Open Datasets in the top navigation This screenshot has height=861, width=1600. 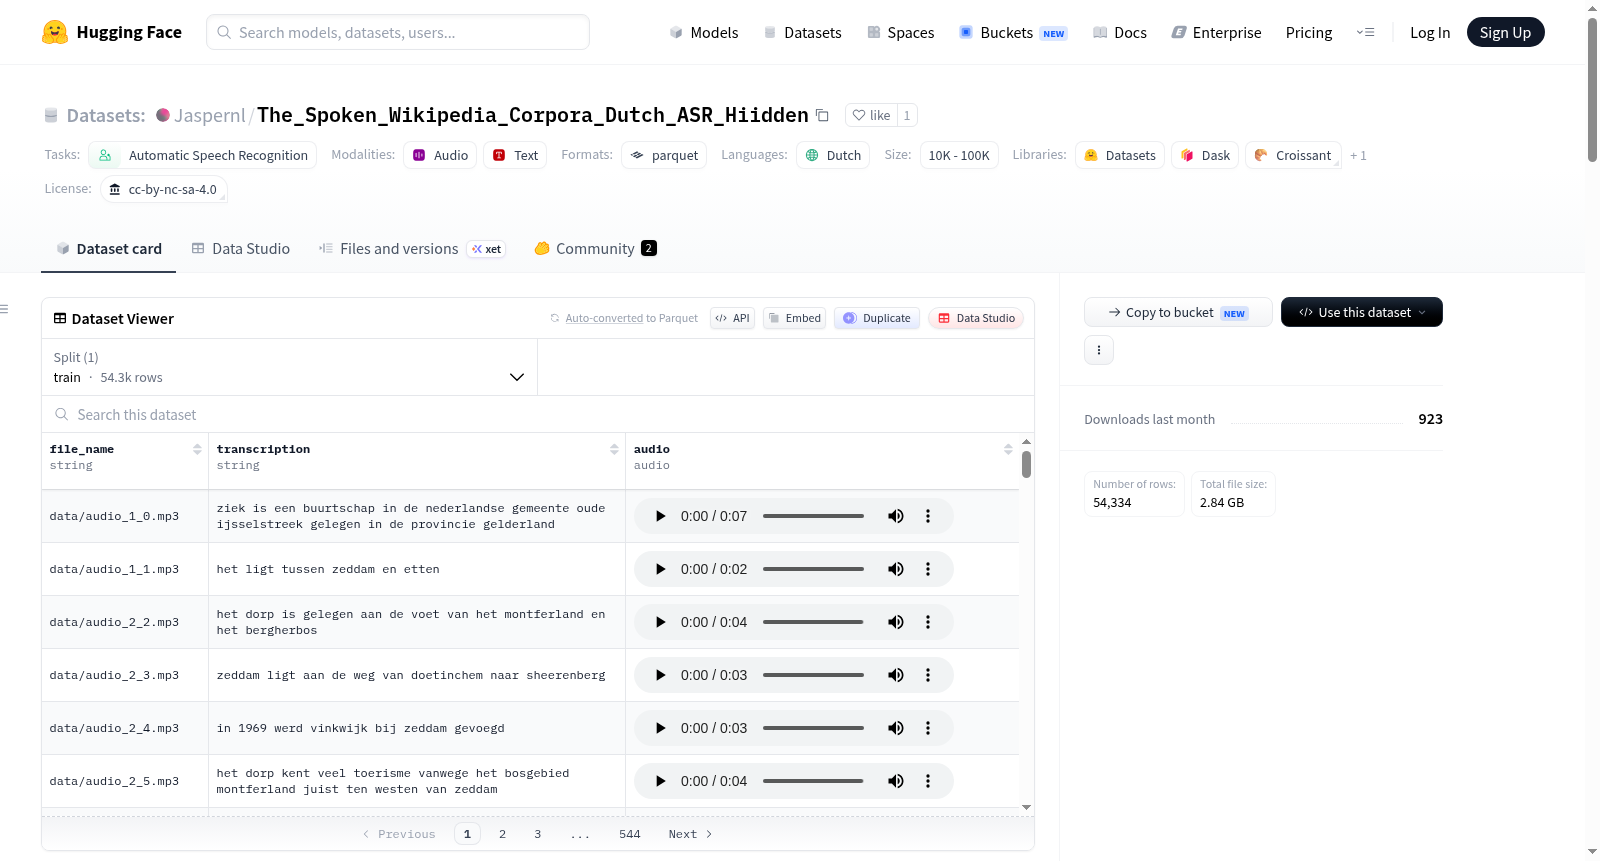(x=802, y=32)
